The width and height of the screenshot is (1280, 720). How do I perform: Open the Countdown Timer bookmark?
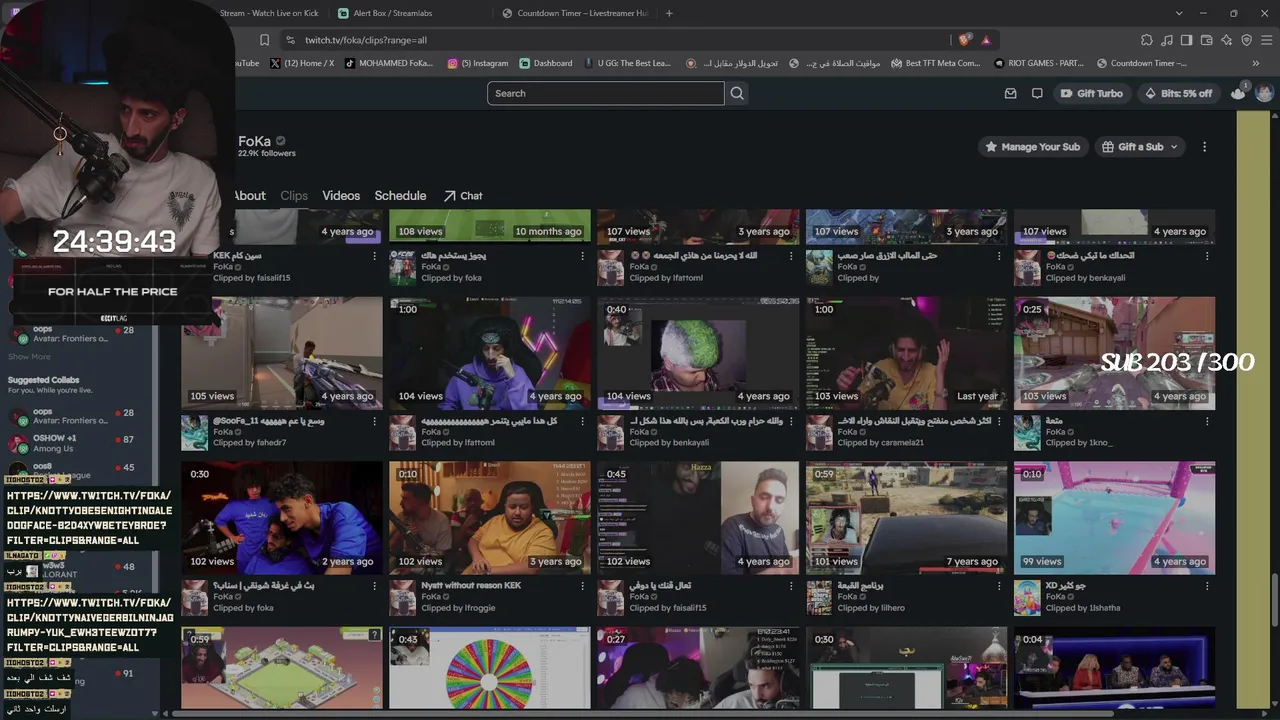pyautogui.click(x=1141, y=63)
